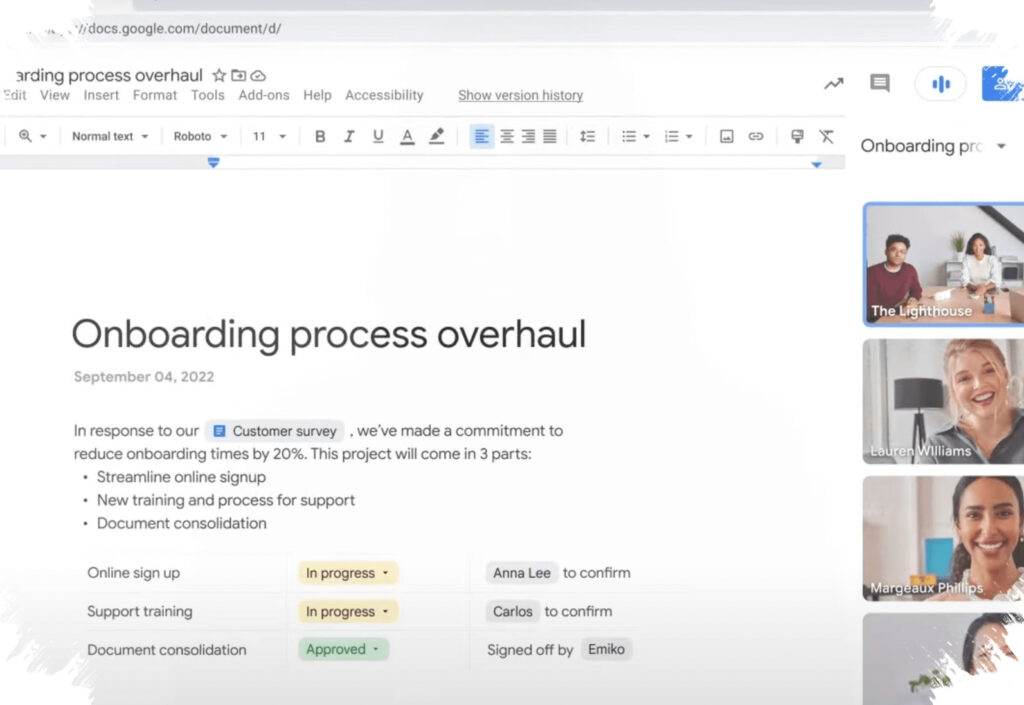
Task: Align text left
Action: tap(482, 136)
